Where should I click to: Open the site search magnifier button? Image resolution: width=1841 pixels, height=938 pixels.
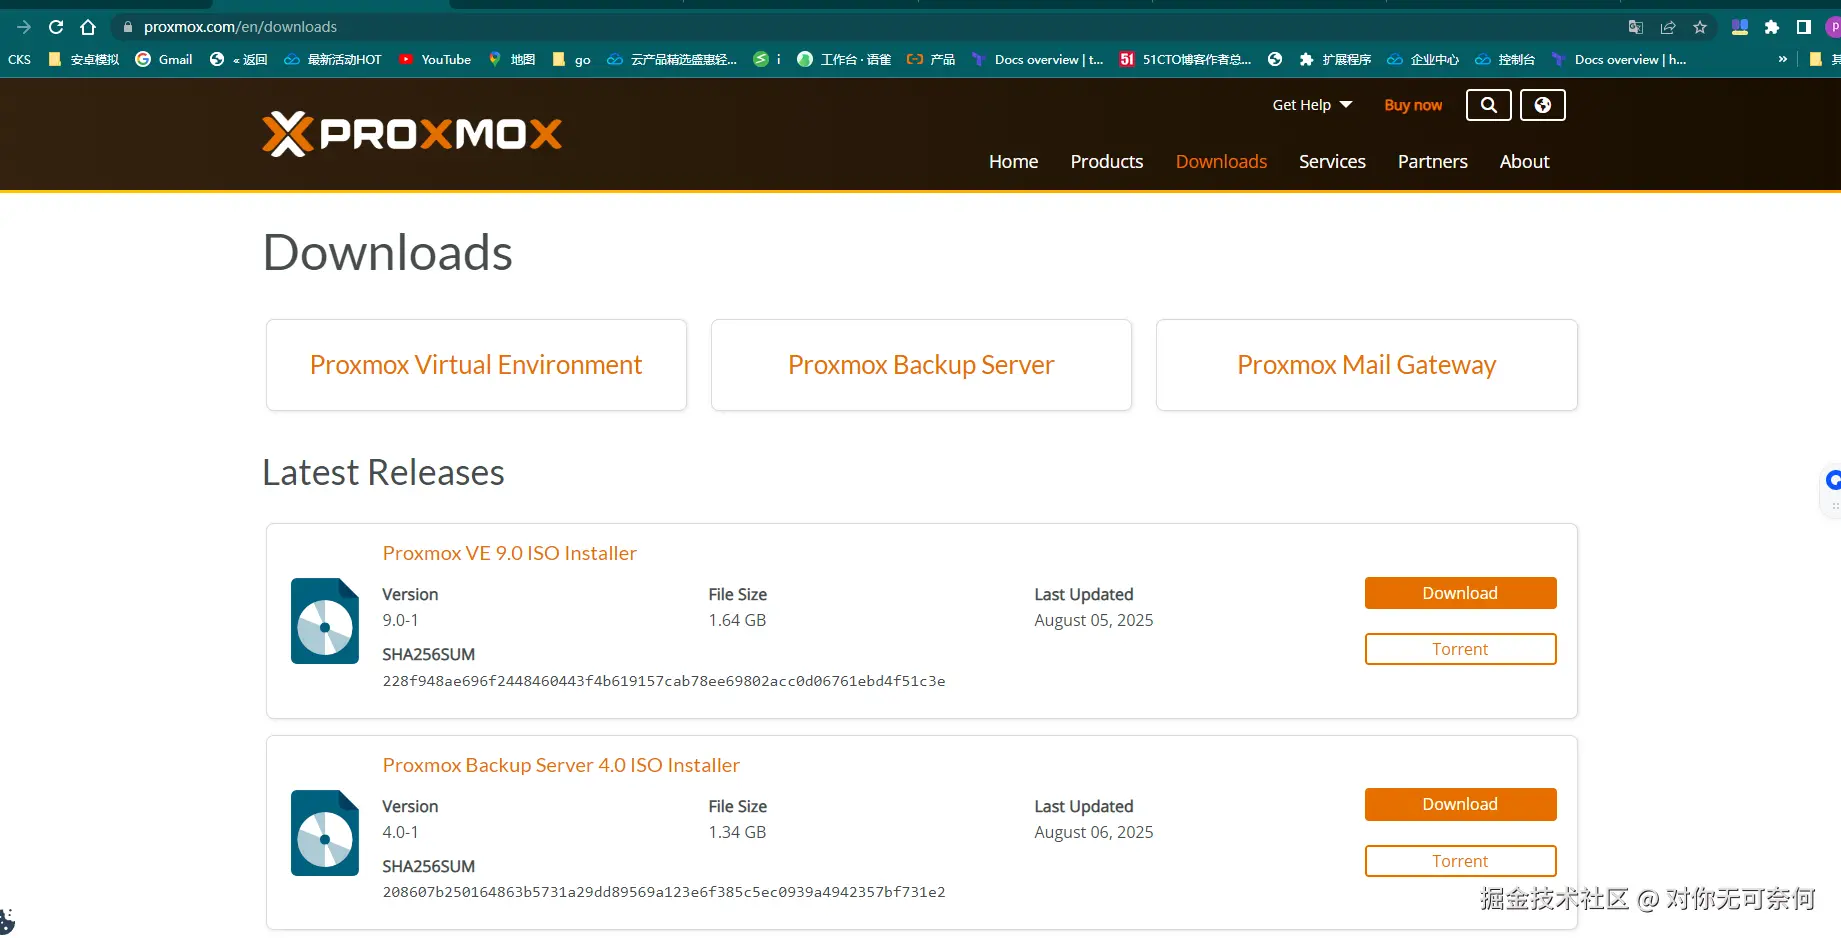click(1489, 105)
